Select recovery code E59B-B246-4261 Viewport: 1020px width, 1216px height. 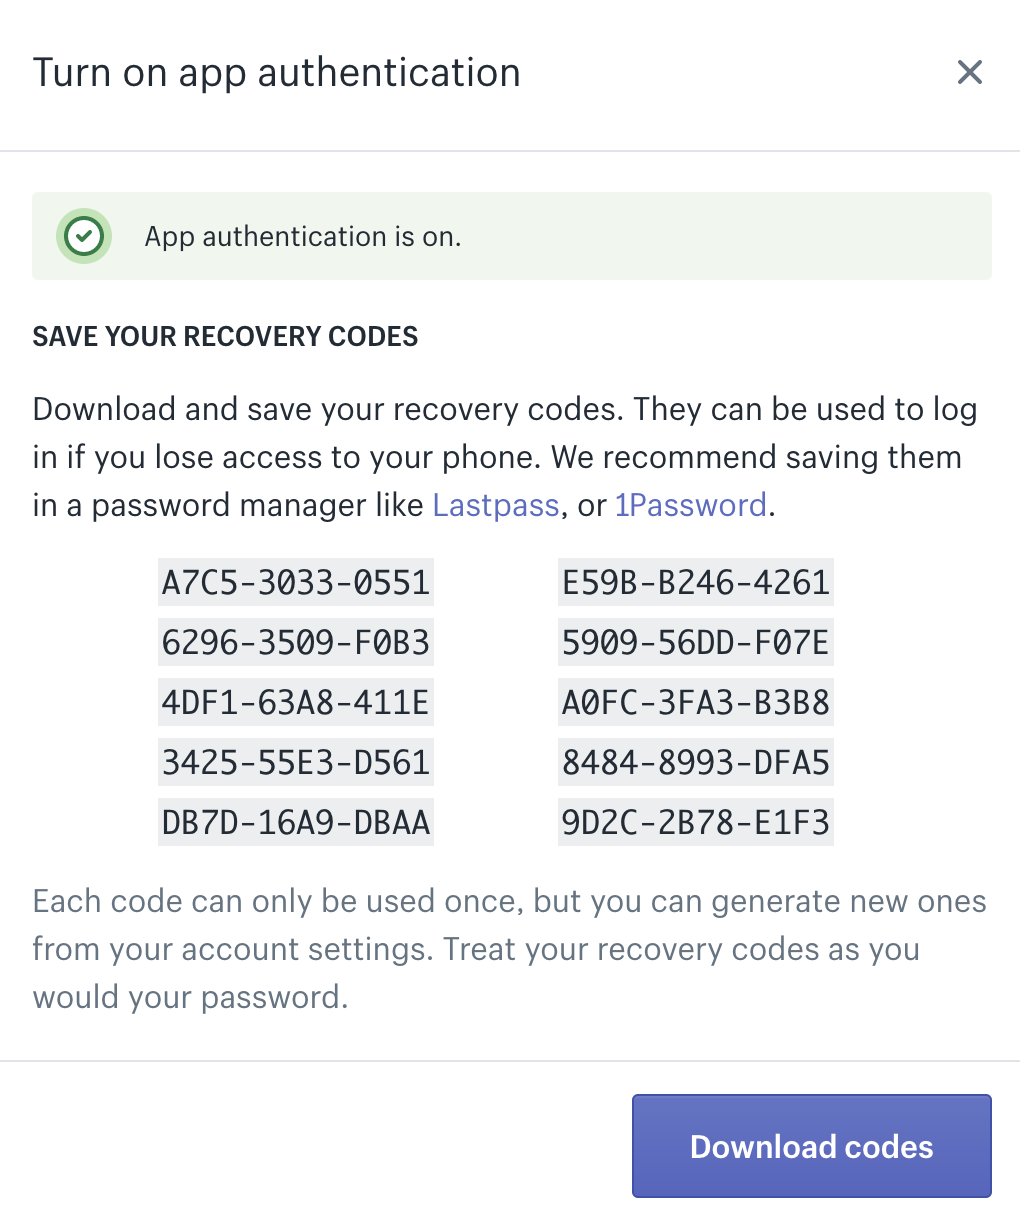pyautogui.click(x=695, y=583)
